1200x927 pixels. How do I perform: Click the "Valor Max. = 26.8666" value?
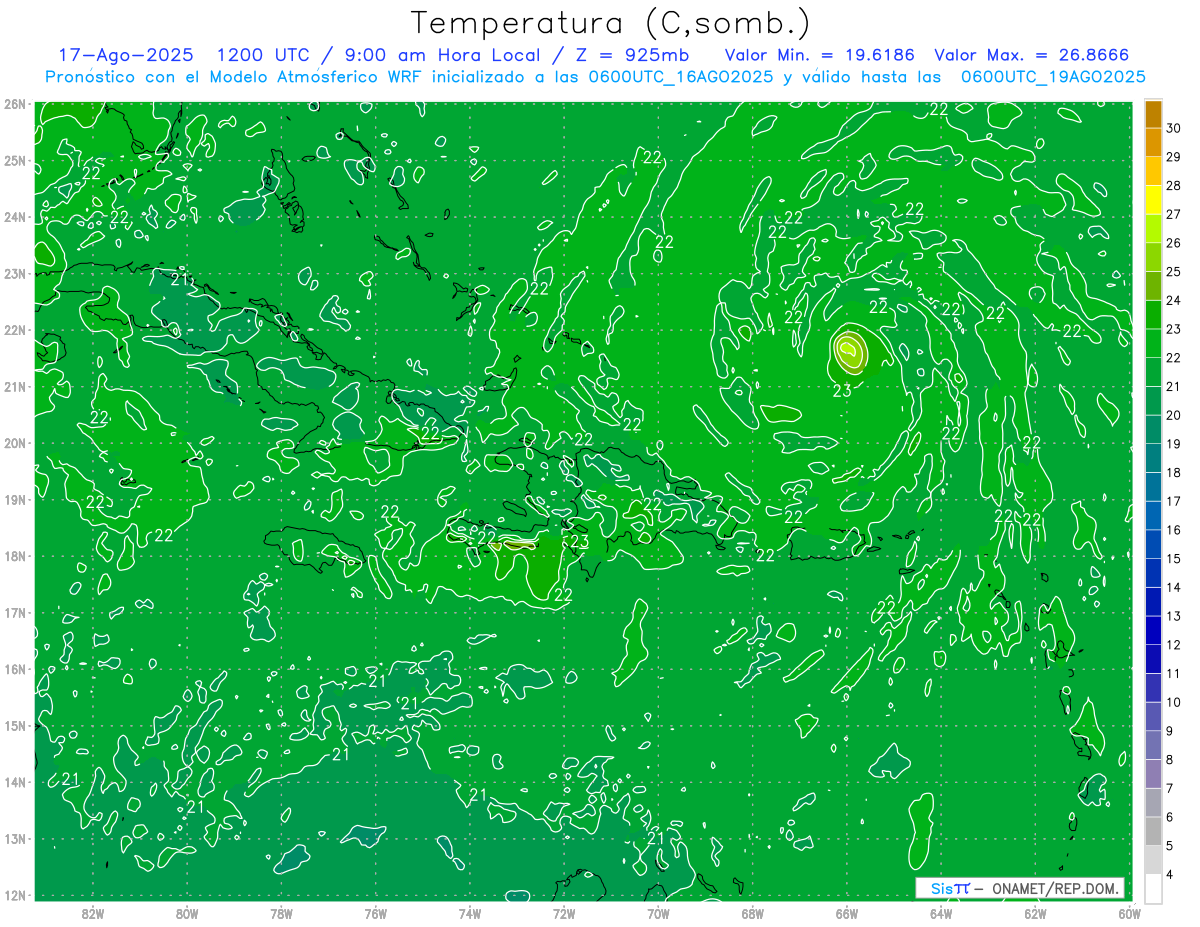pos(1032,55)
